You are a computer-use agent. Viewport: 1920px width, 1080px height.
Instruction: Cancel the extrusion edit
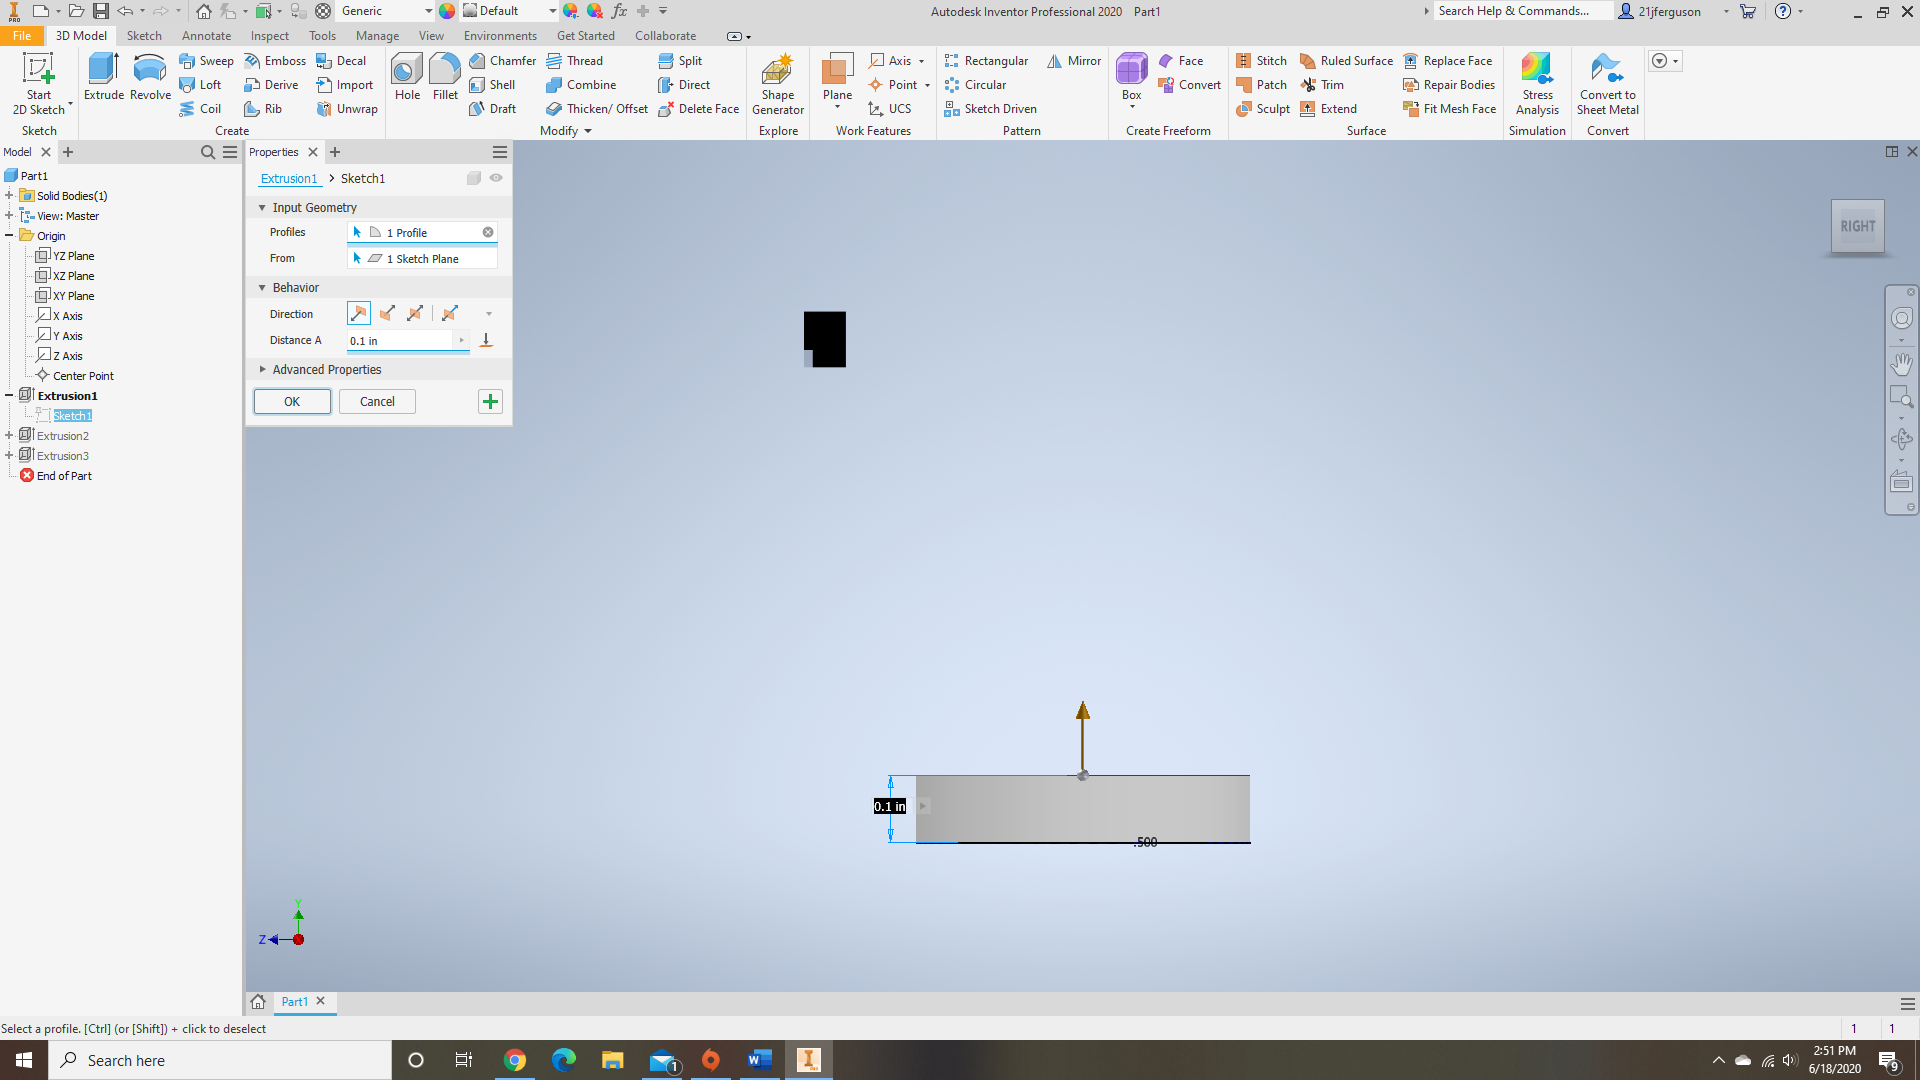(377, 402)
